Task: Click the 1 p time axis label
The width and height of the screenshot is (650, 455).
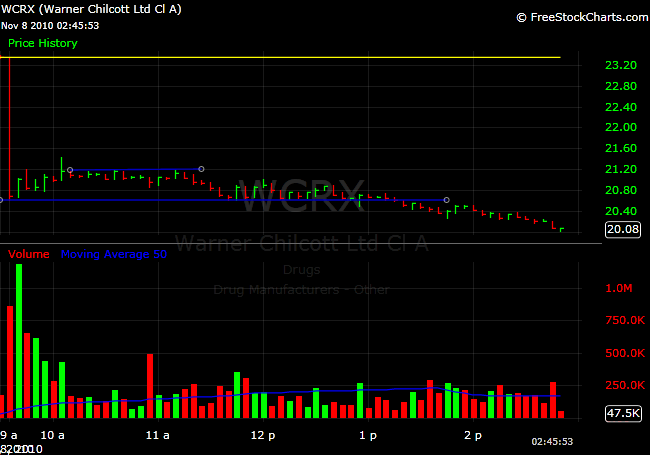Action: pyautogui.click(x=368, y=436)
